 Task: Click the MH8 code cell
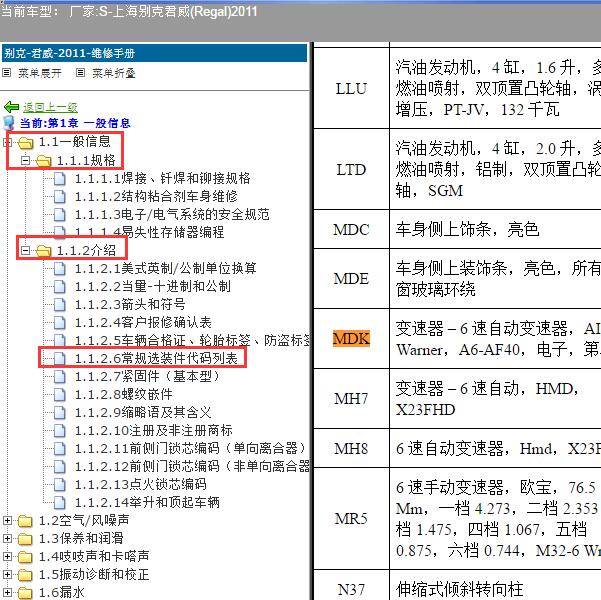coord(351,448)
